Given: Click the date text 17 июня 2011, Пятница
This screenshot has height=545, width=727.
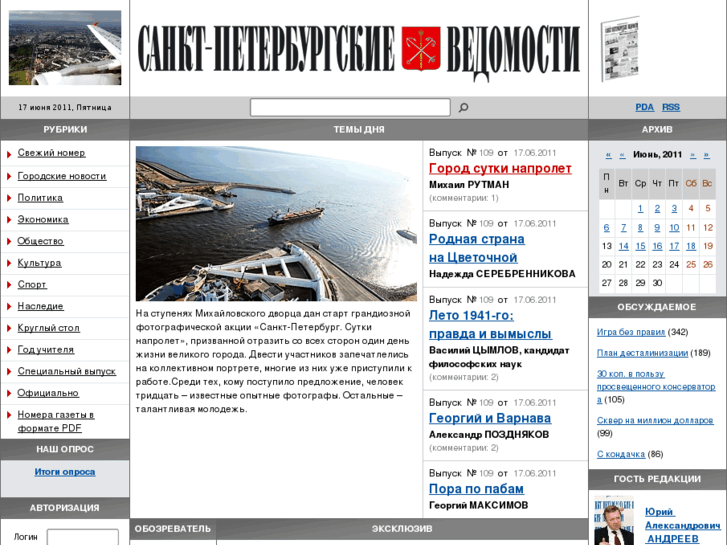Looking at the screenshot, I should 65,108.
